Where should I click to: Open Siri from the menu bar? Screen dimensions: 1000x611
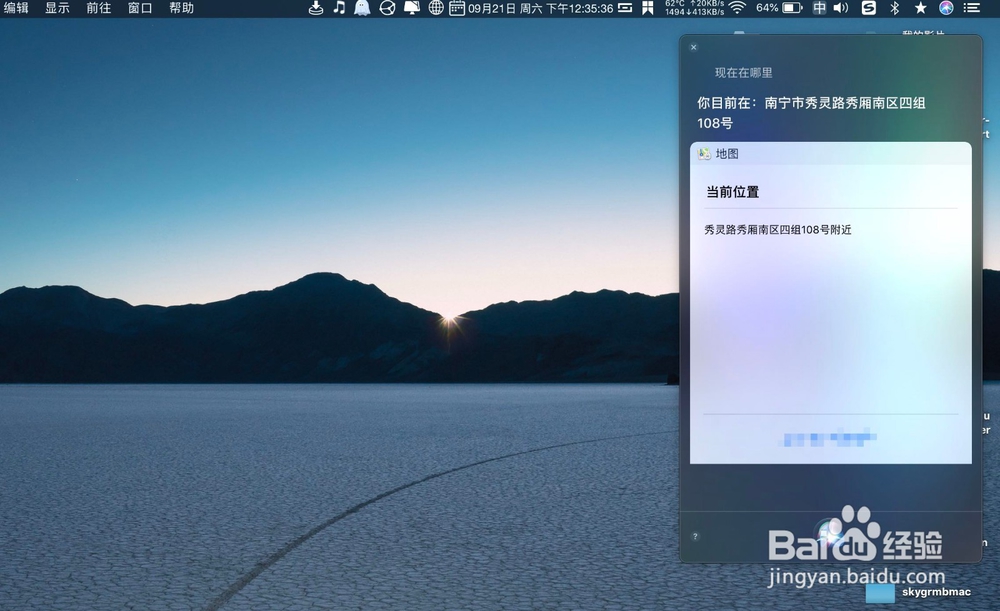949,8
